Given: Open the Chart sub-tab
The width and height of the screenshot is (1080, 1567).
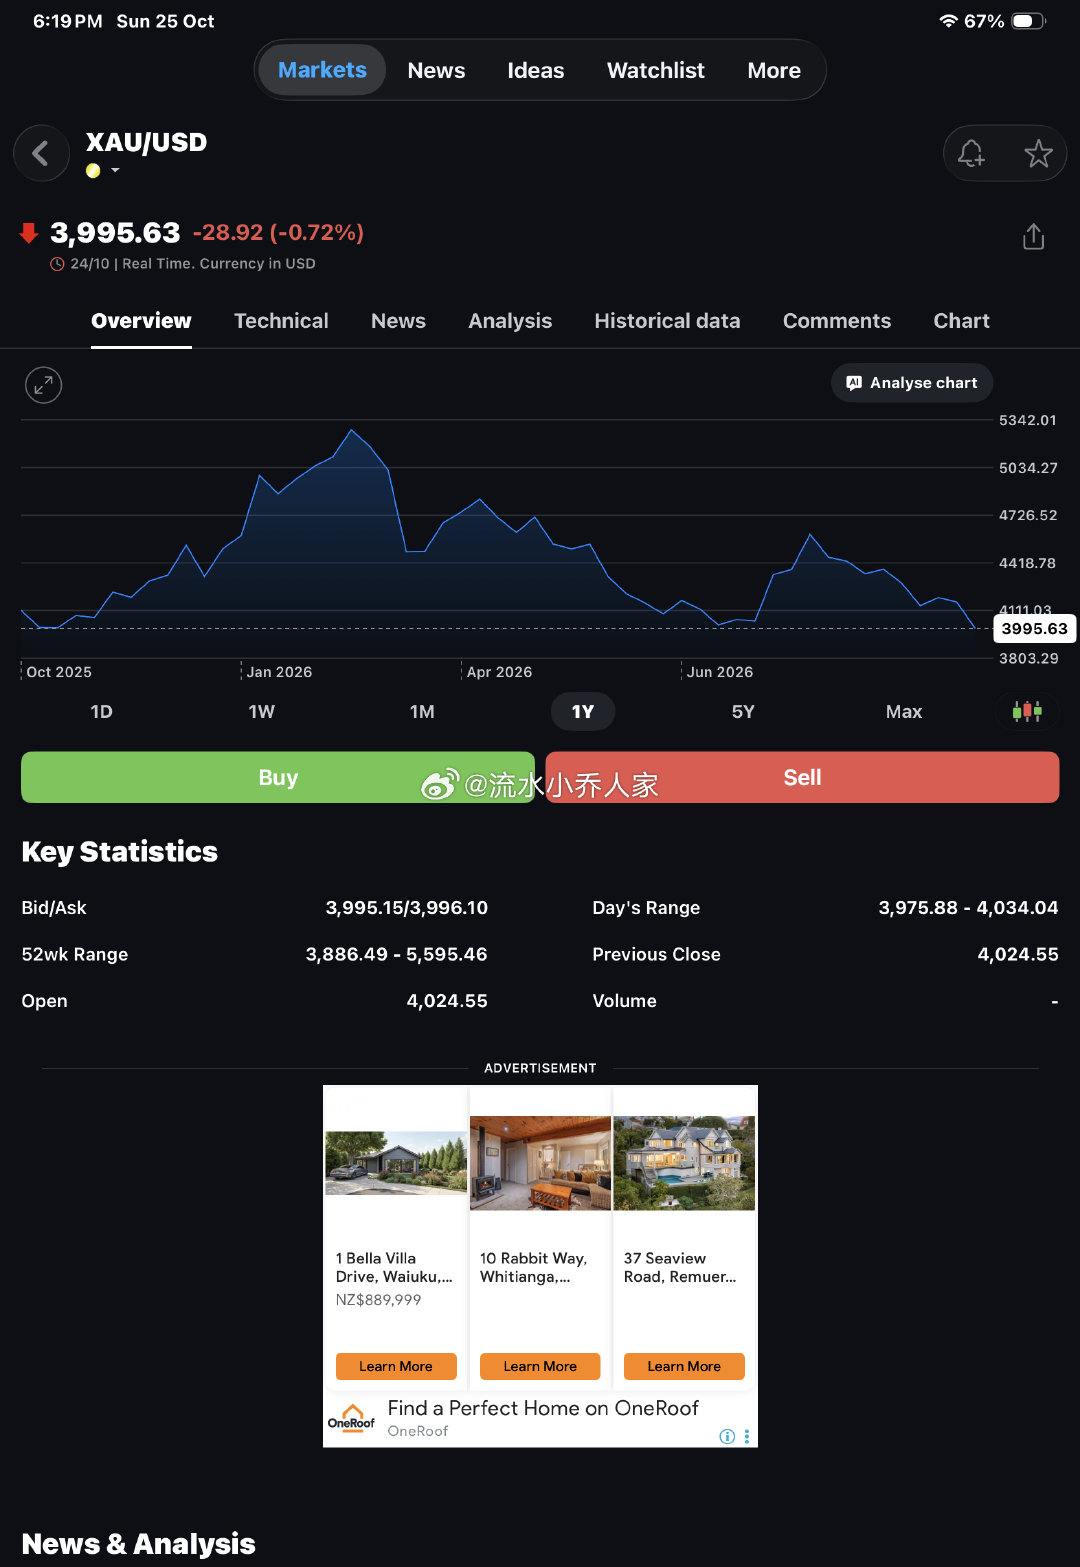Looking at the screenshot, I should [961, 321].
